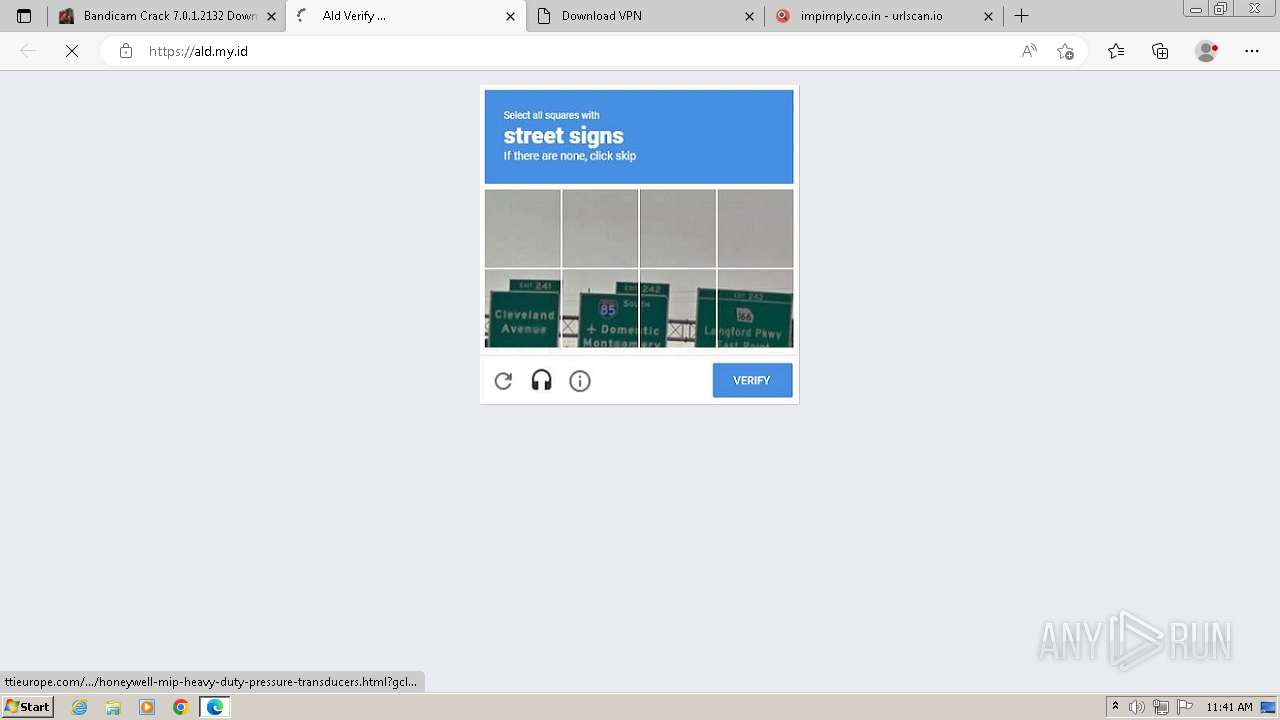Click the VERIFY button
This screenshot has width=1280, height=720.
[x=752, y=380]
